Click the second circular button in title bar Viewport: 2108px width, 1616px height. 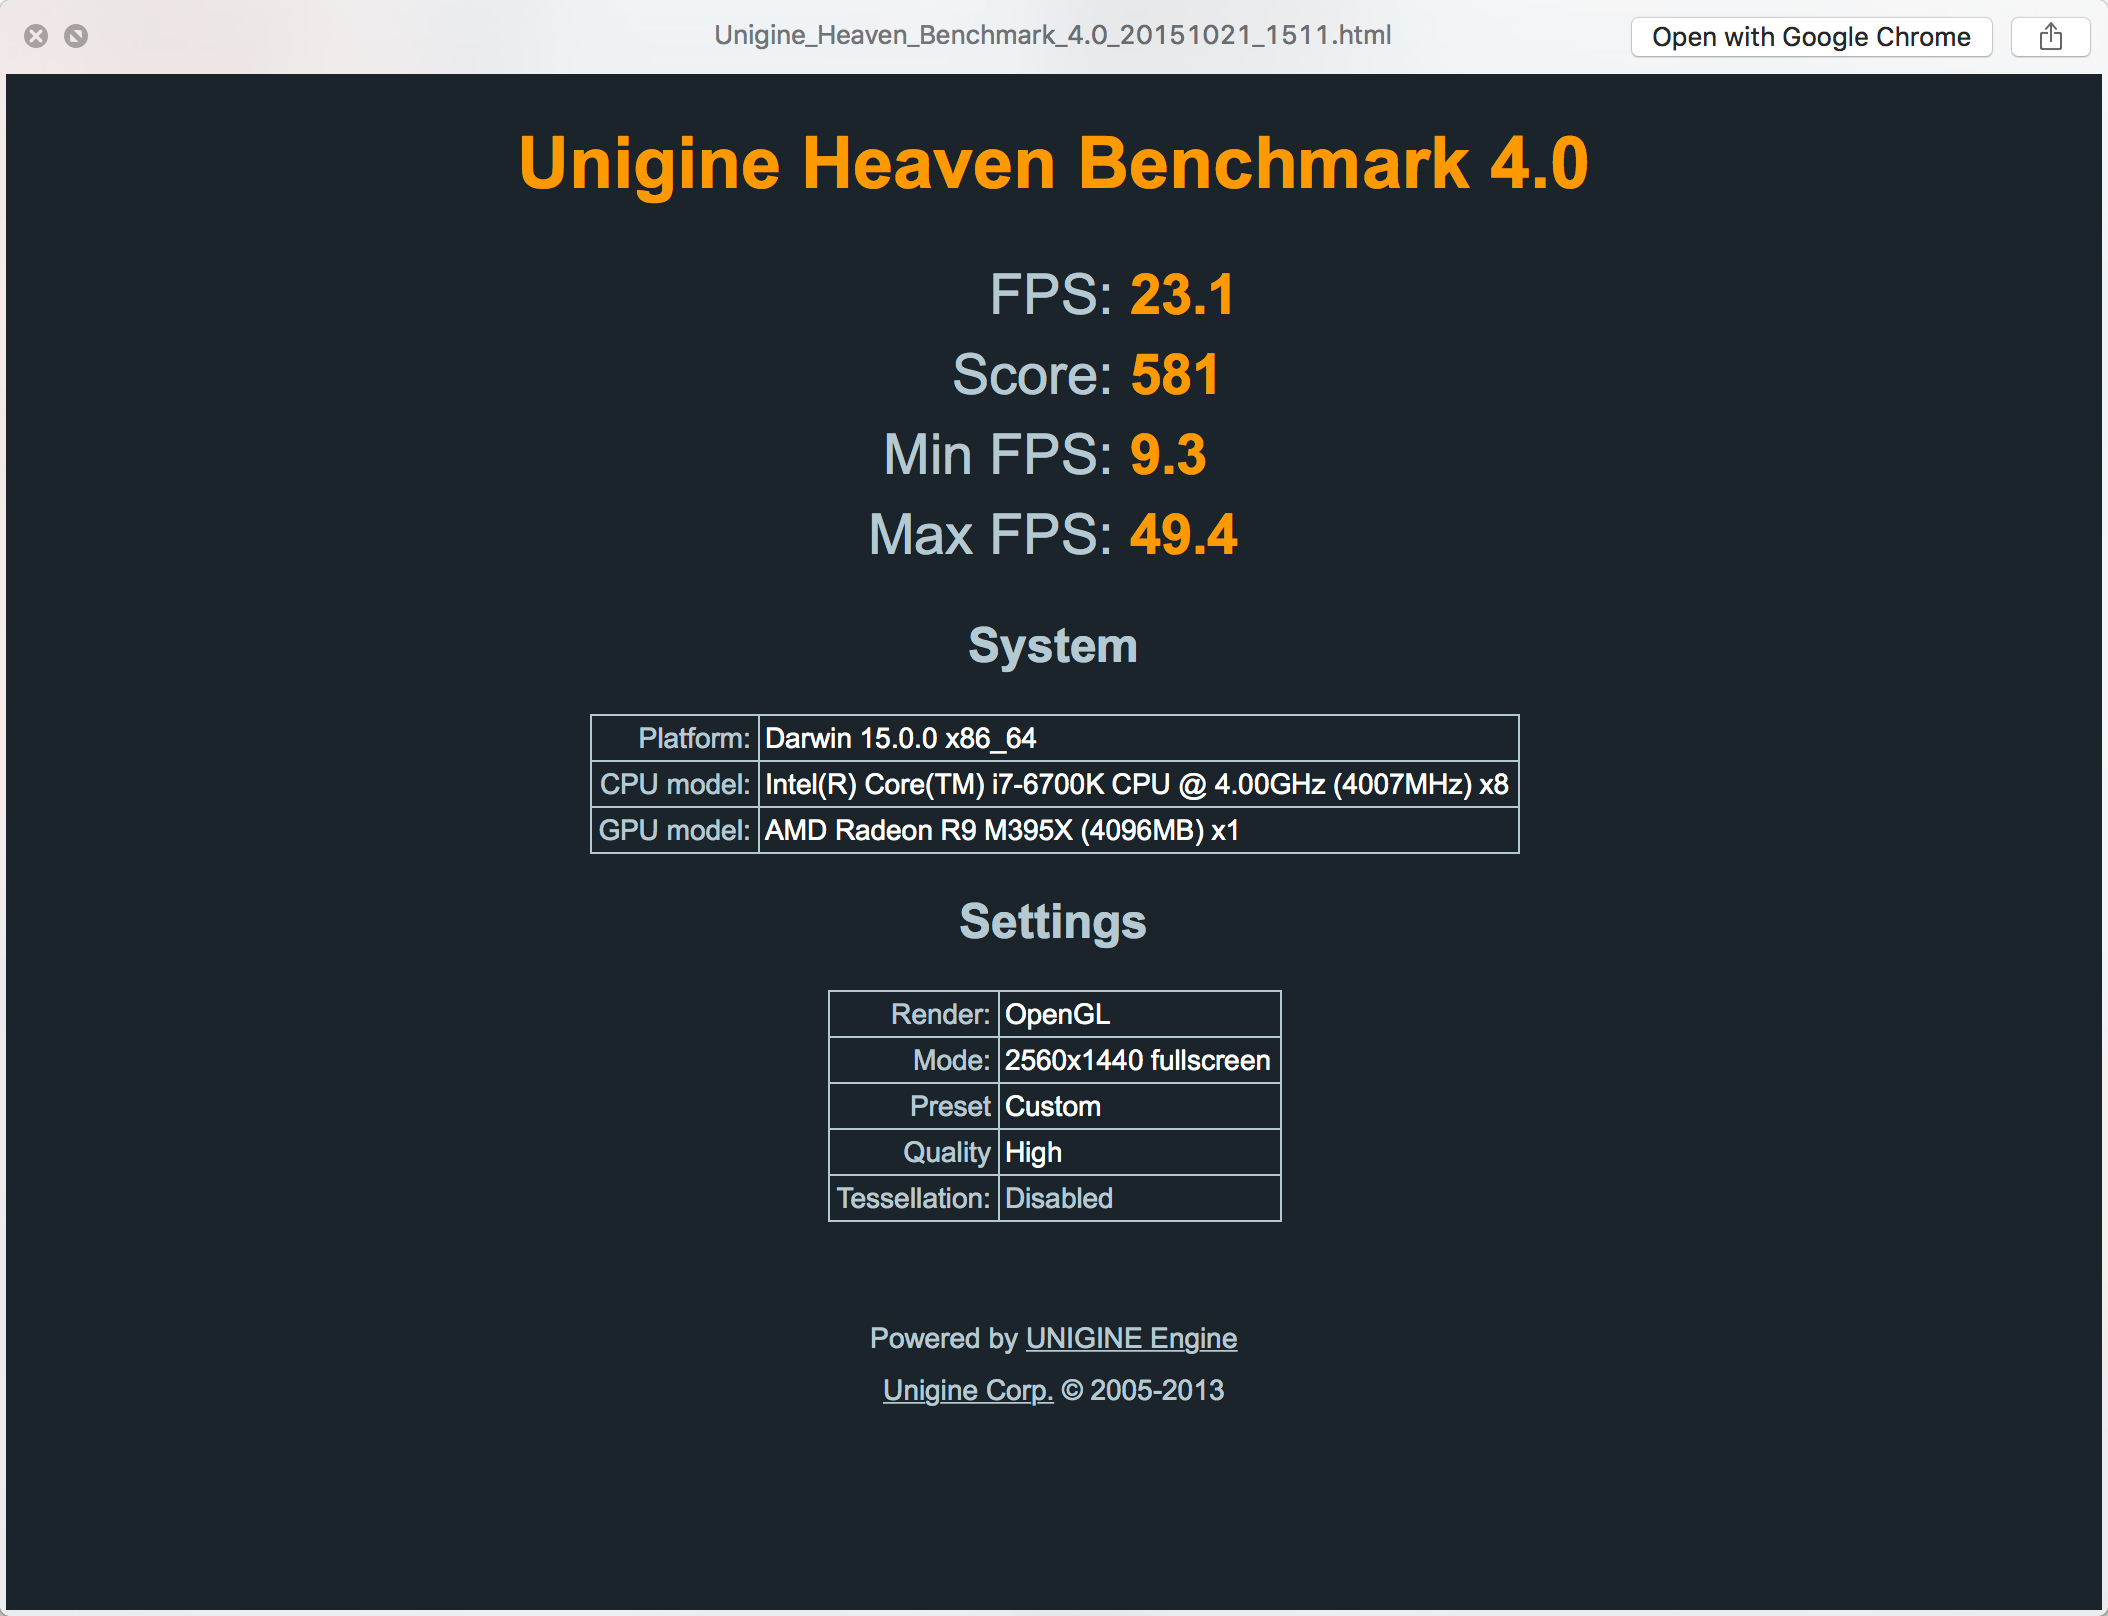(76, 37)
